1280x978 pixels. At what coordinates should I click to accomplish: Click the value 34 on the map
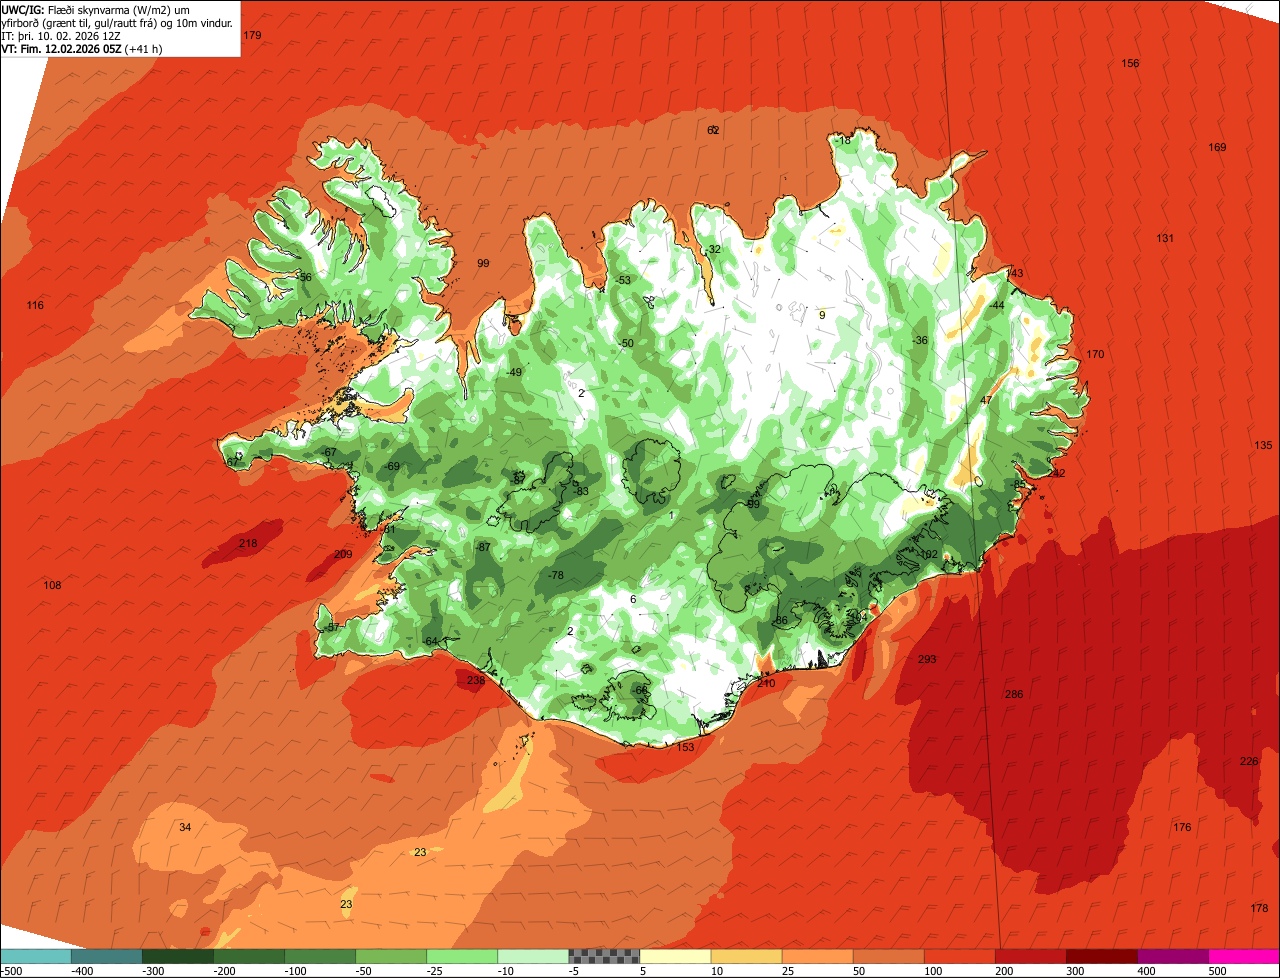(x=185, y=827)
